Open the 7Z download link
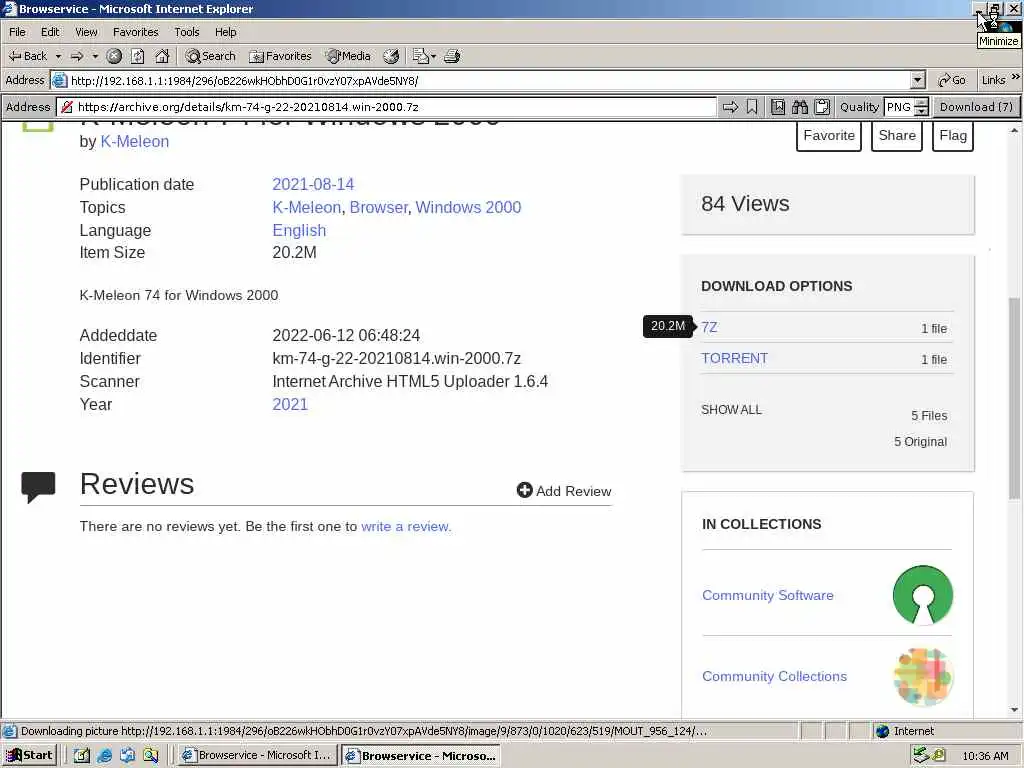This screenshot has height=768, width=1024. click(x=709, y=327)
